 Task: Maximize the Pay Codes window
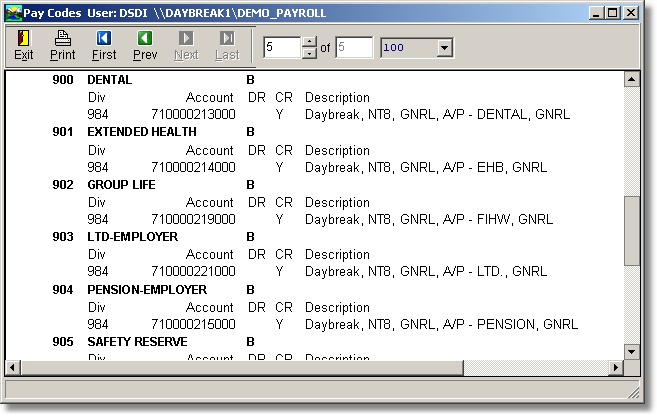tap(613, 13)
